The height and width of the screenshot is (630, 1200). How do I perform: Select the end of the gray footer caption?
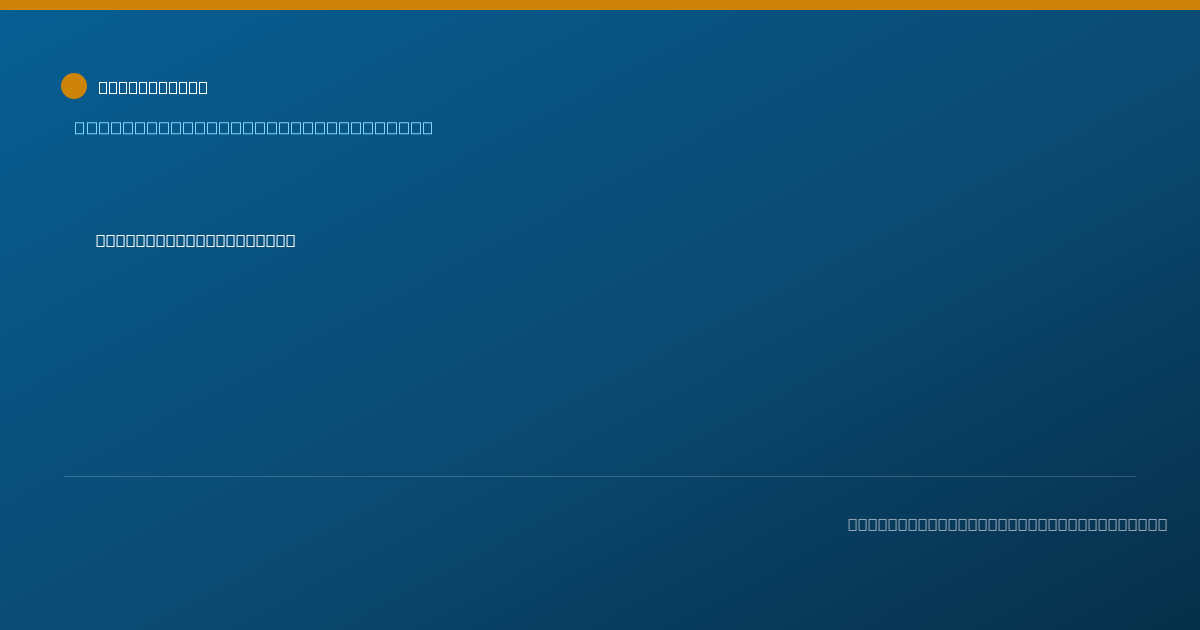click(1161, 524)
